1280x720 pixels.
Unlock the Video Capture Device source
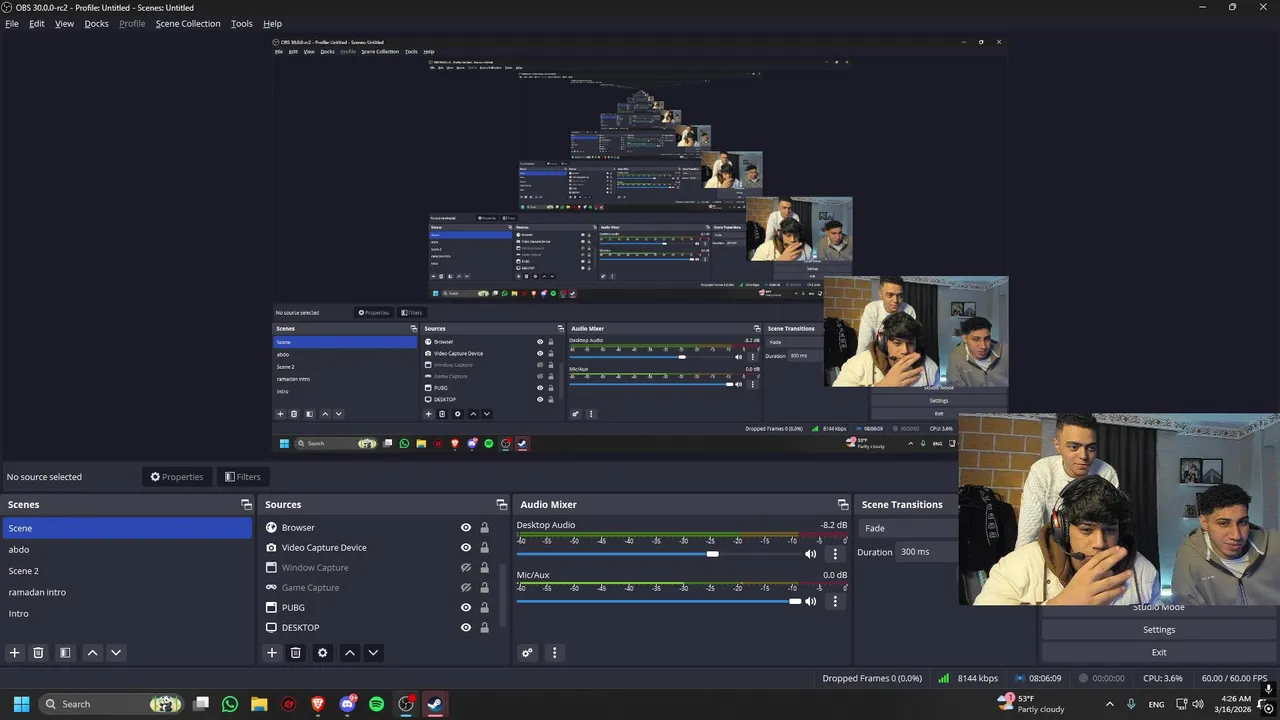tap(485, 548)
